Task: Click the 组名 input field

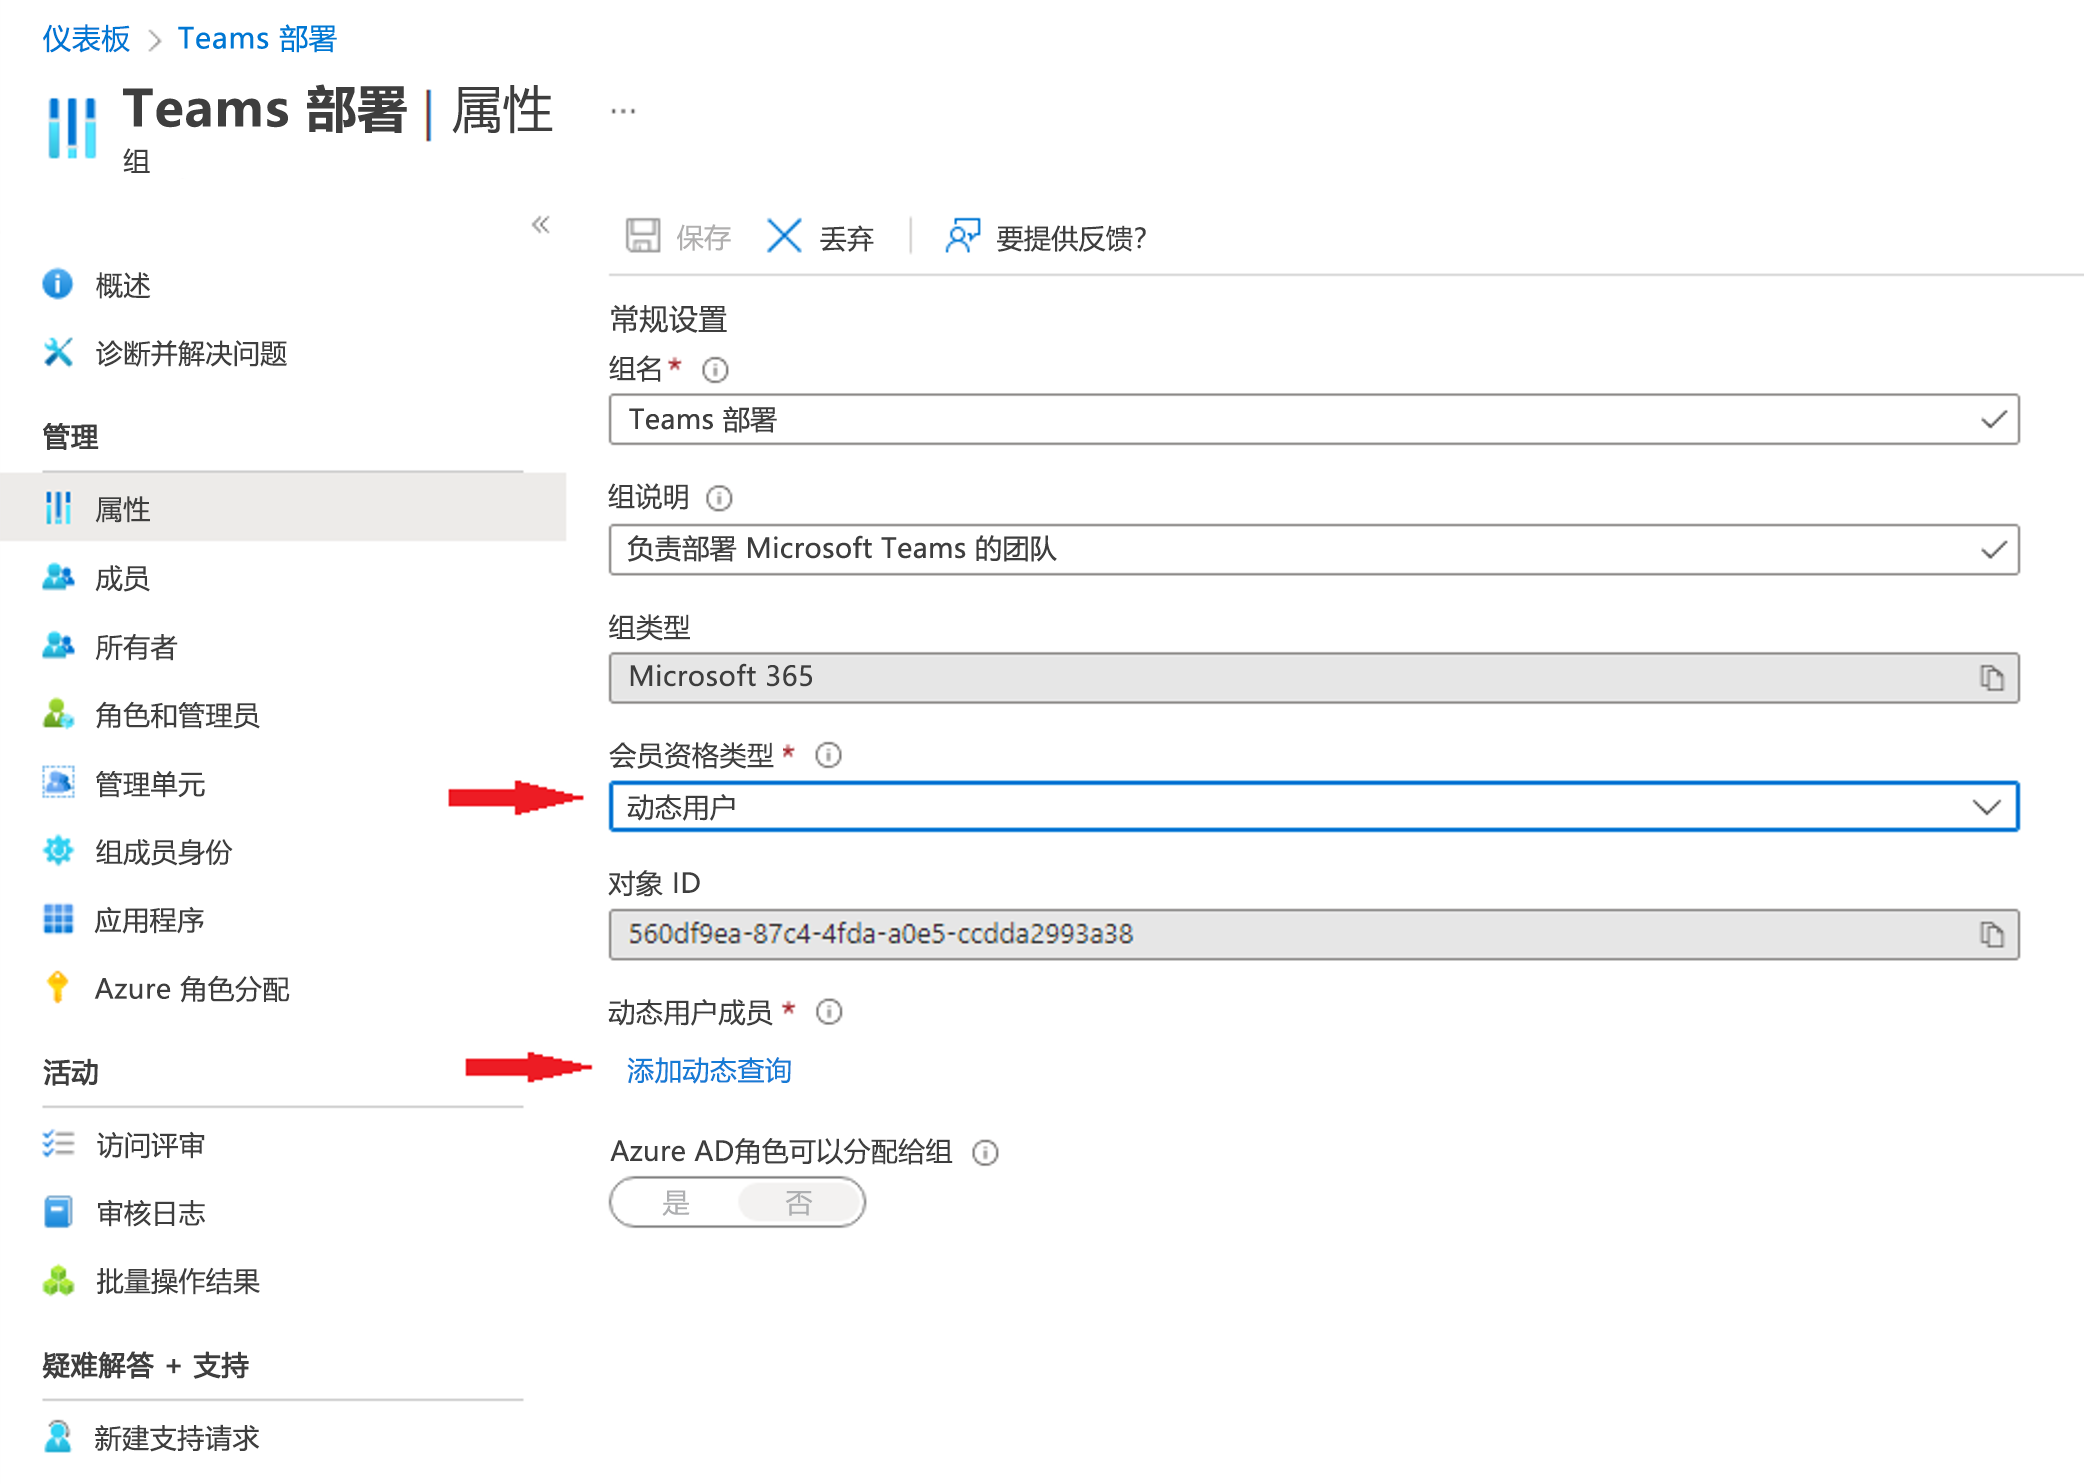Action: (x=1314, y=419)
